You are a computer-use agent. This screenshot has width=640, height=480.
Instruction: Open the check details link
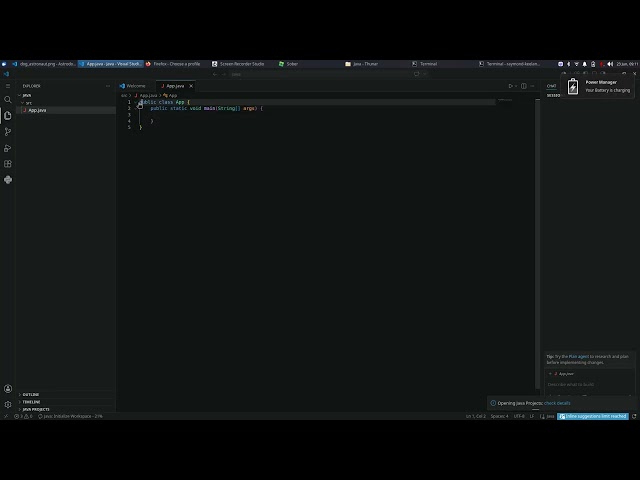(557, 403)
